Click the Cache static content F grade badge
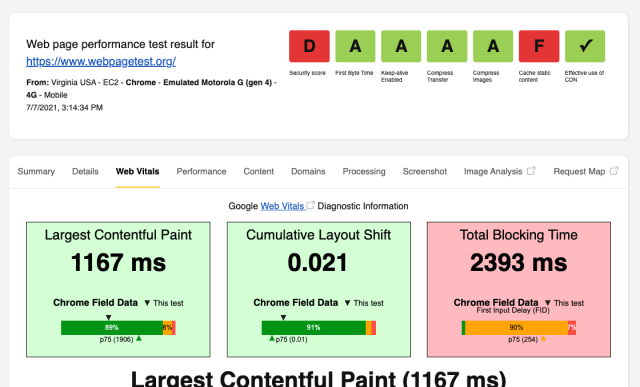Viewport: 640px width, 387px height. (539, 46)
